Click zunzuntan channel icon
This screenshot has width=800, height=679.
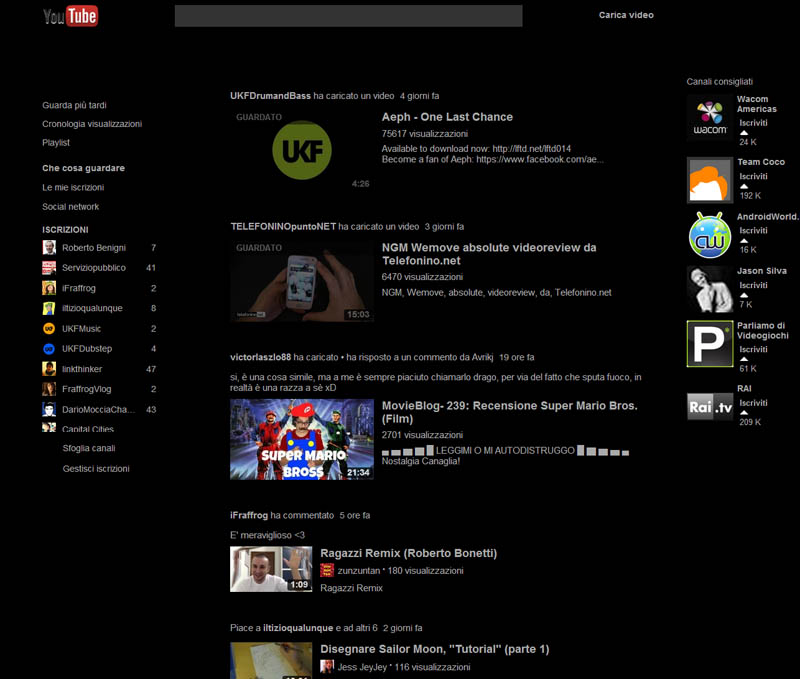pos(327,570)
